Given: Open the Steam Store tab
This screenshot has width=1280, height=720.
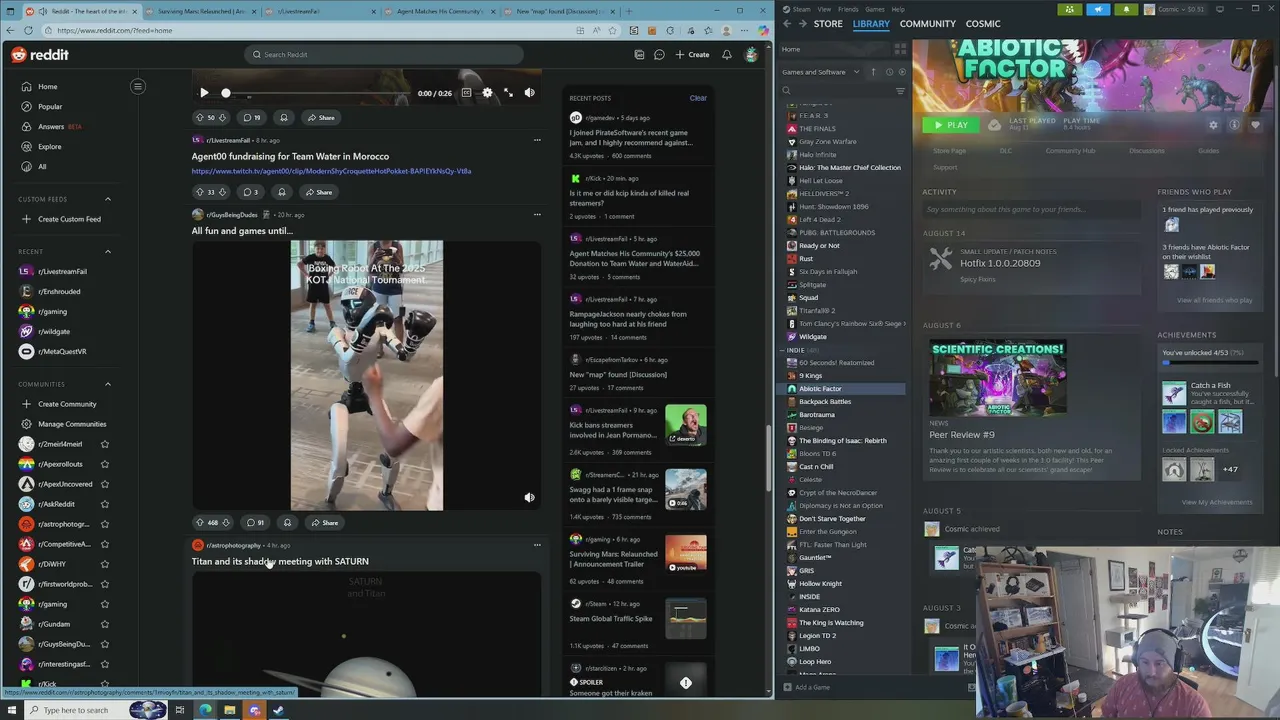Looking at the screenshot, I should (828, 23).
